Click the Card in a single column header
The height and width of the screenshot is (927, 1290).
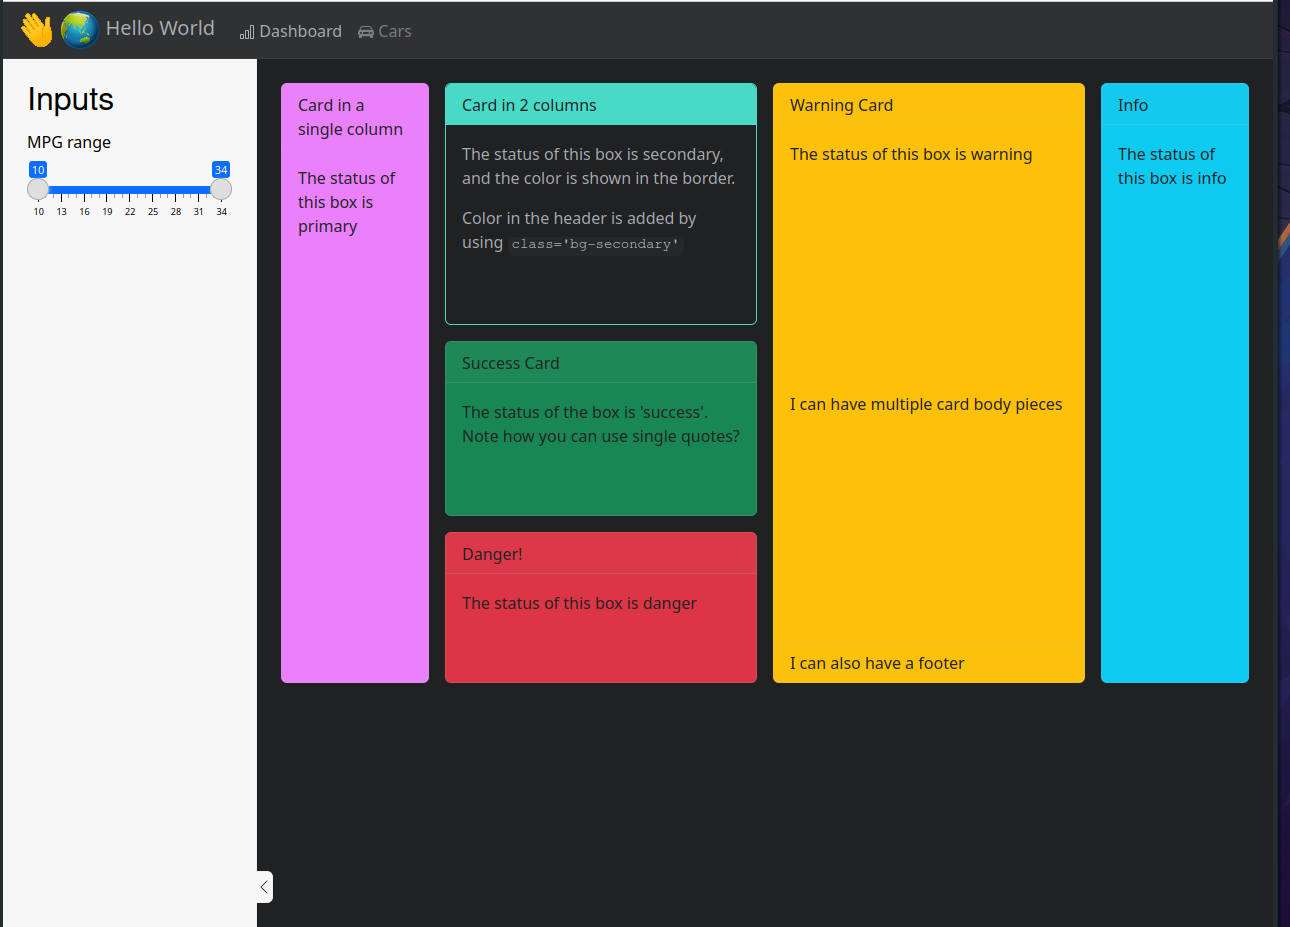[x=355, y=118]
